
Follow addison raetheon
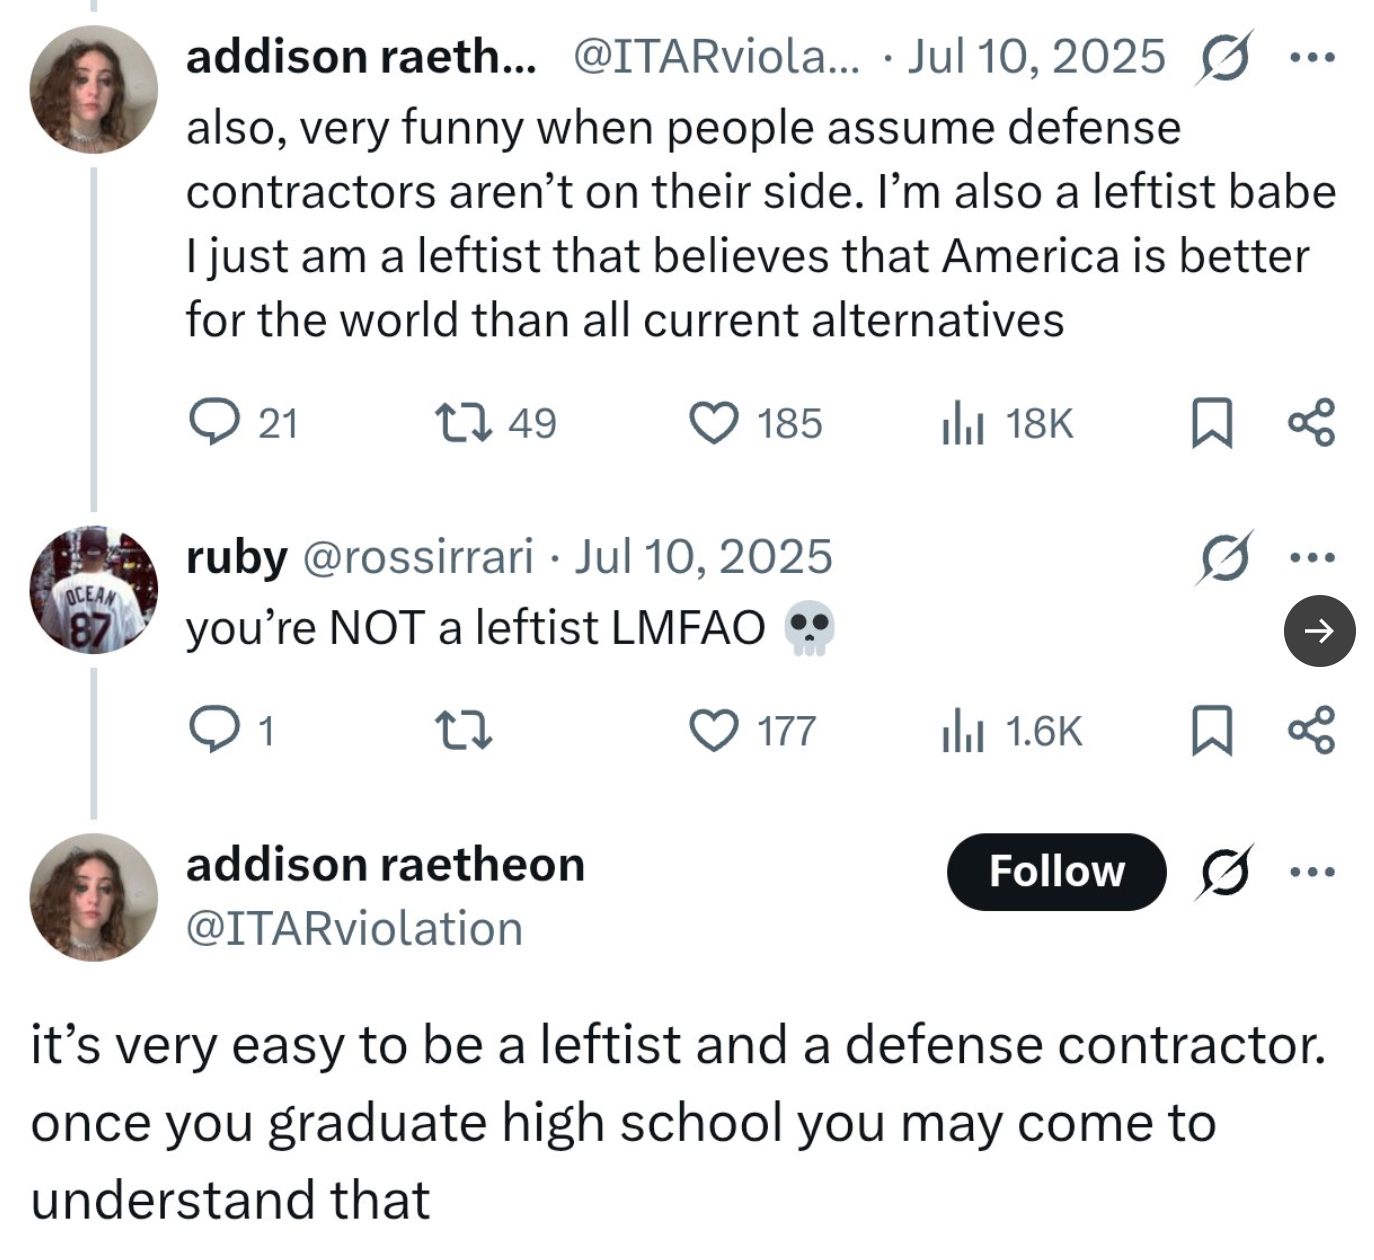click(1056, 872)
